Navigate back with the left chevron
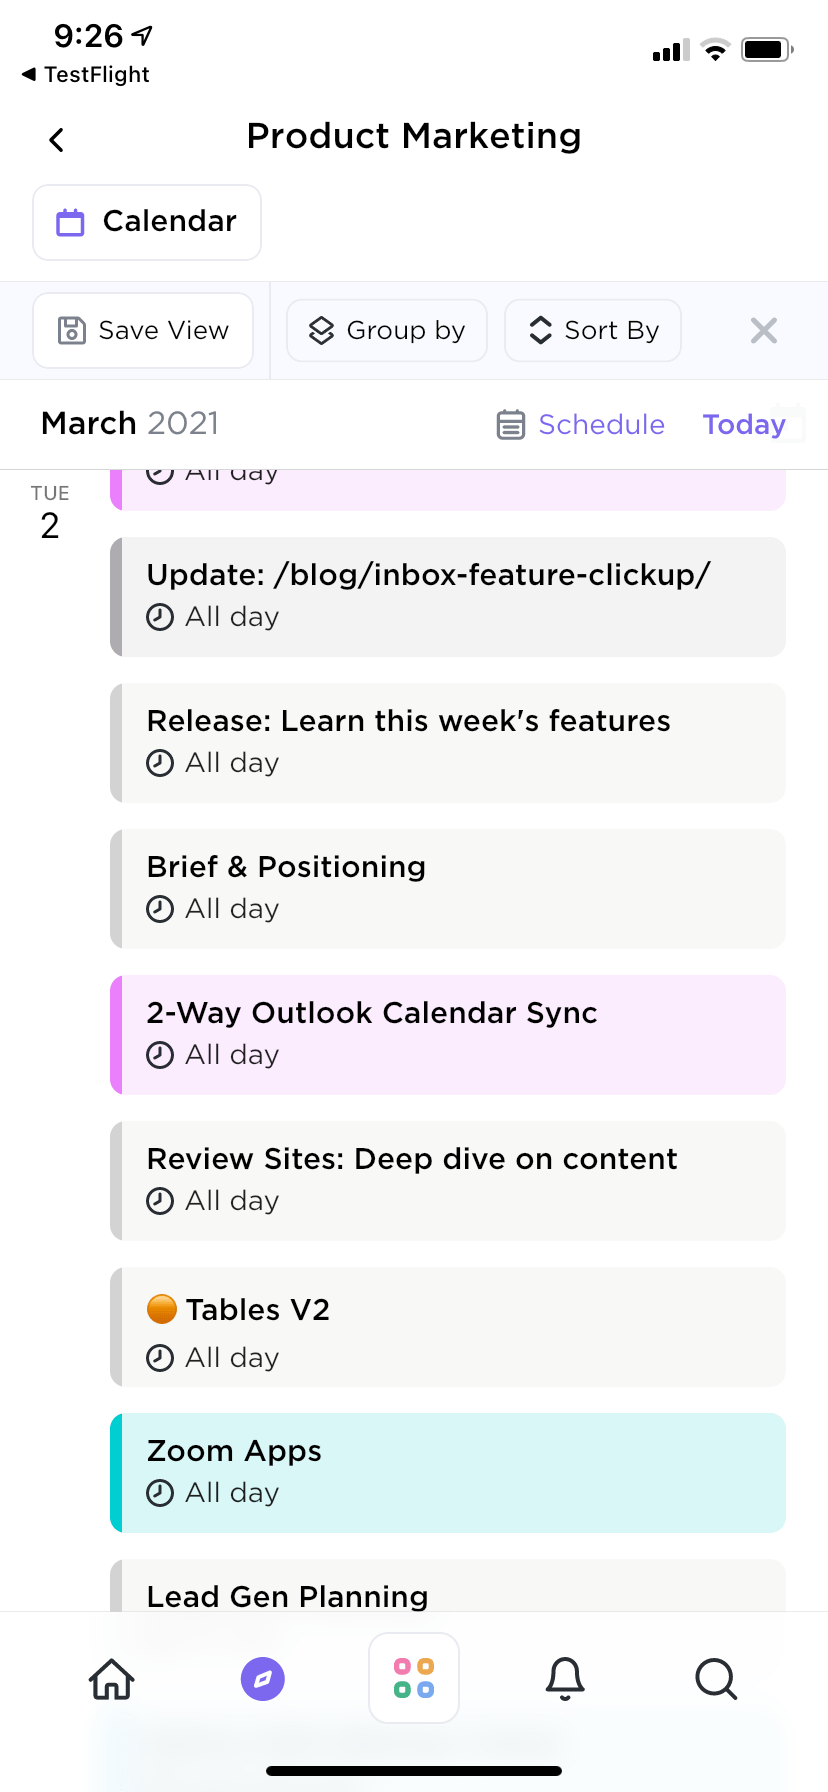The width and height of the screenshot is (828, 1792). pyautogui.click(x=56, y=140)
